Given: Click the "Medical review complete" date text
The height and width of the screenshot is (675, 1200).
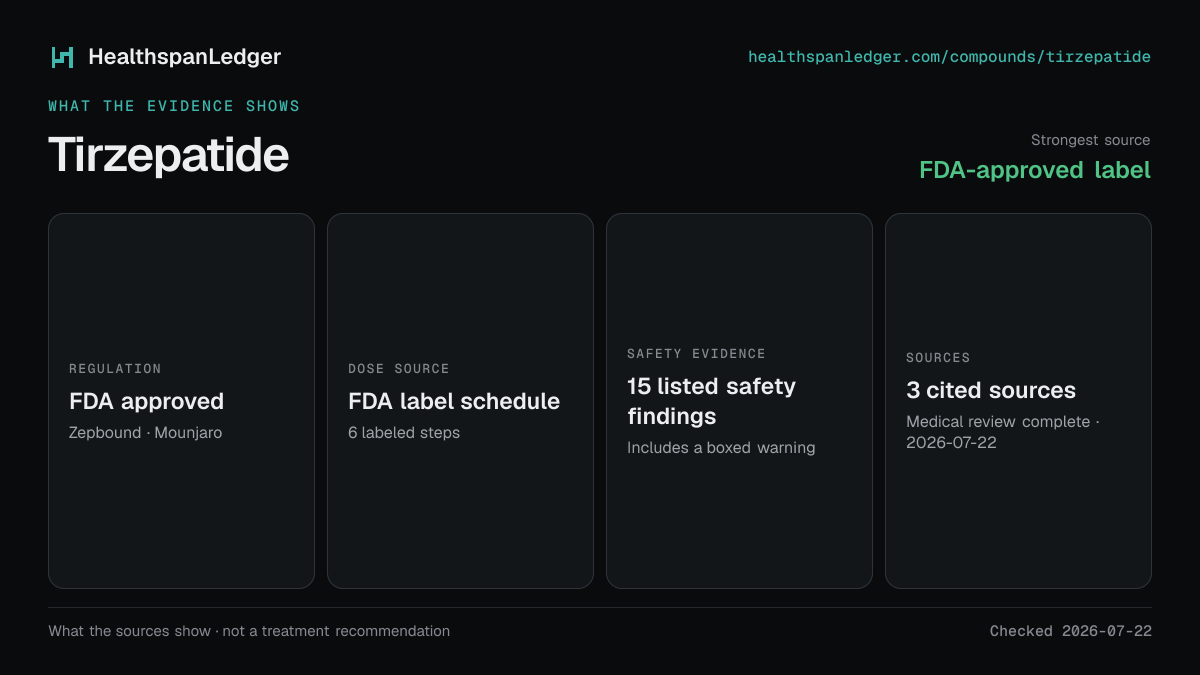Looking at the screenshot, I should click(x=1002, y=432).
